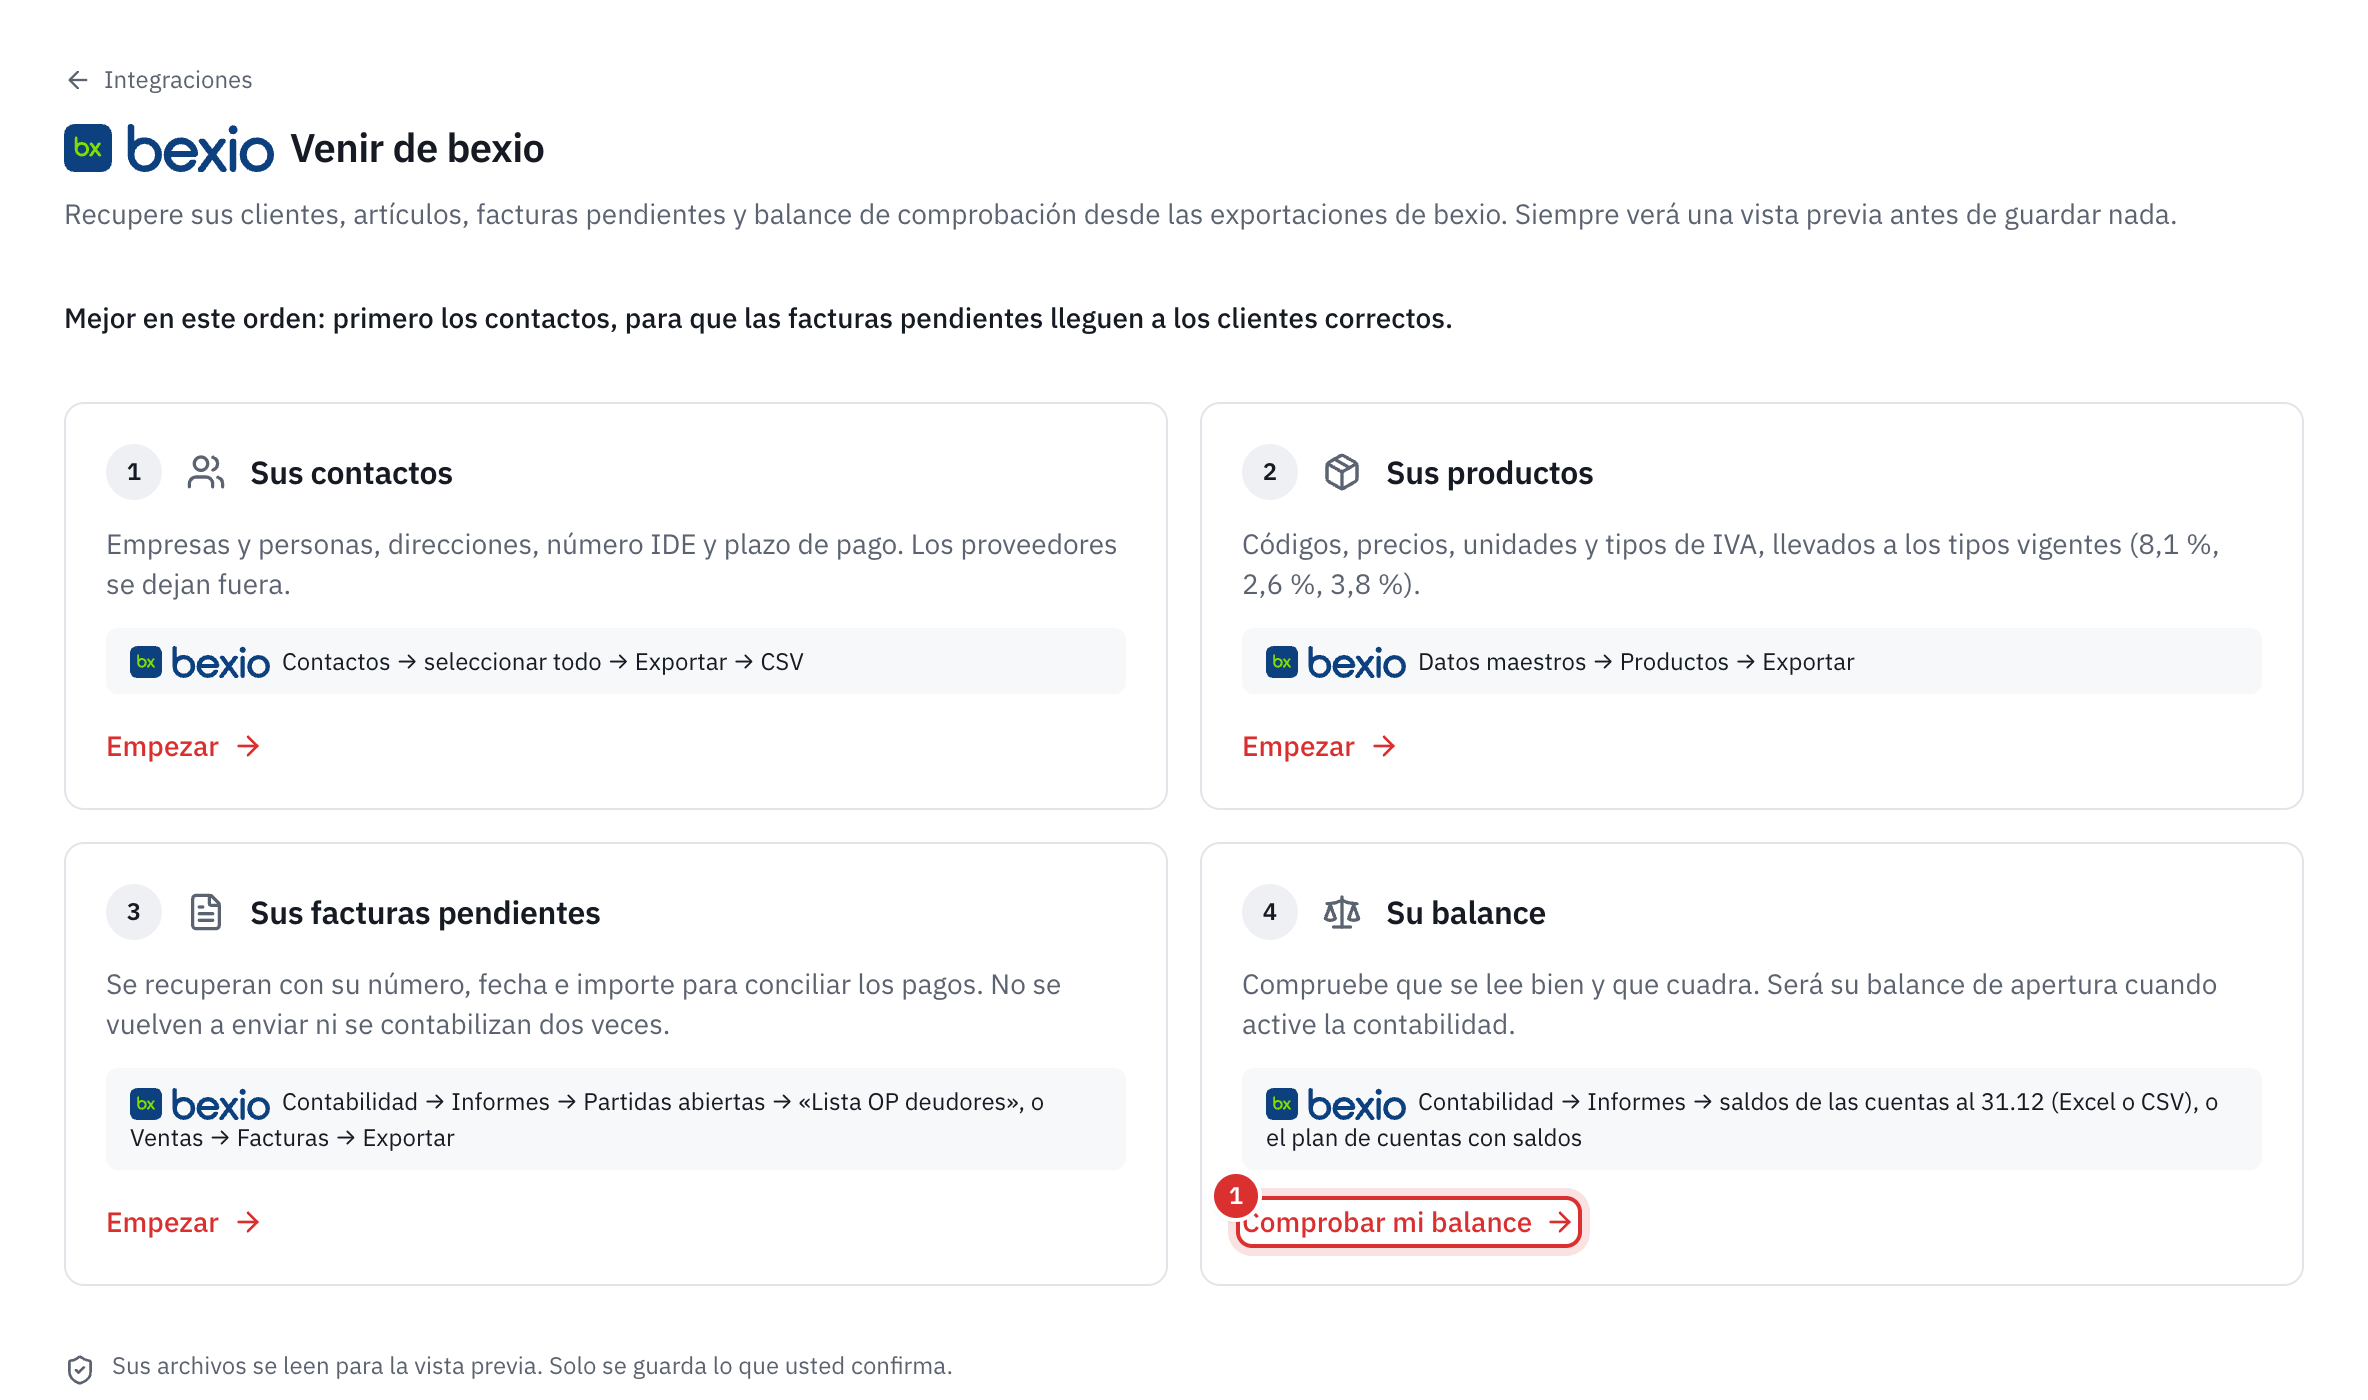Click the invoice document icon

coord(206,912)
